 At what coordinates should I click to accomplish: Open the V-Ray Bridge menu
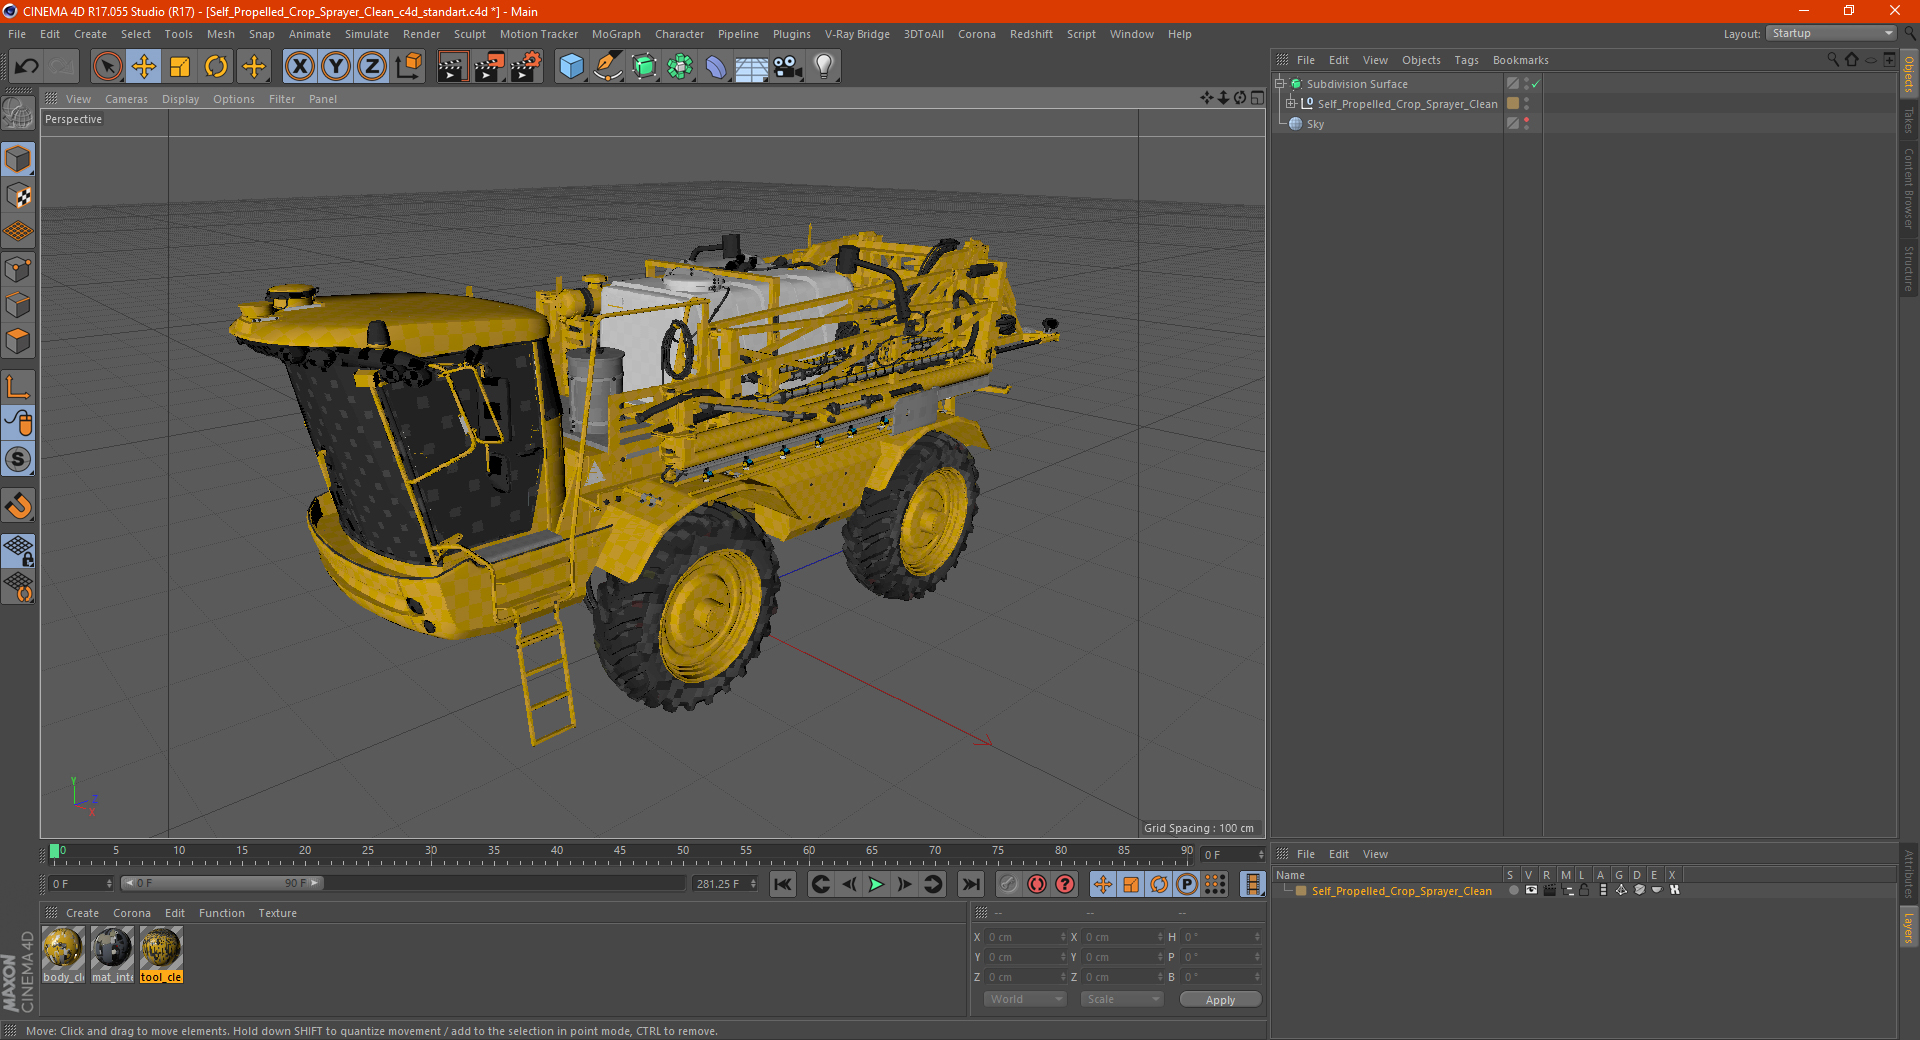coord(857,34)
